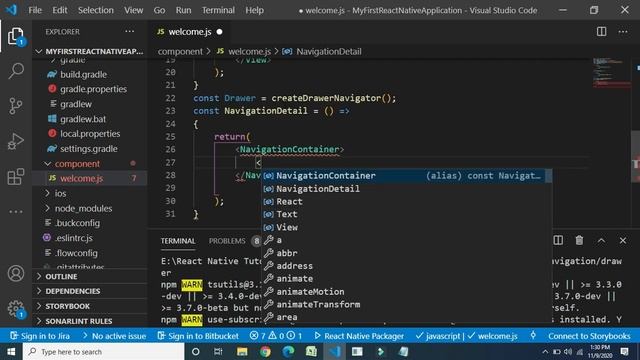Screen dimensions: 640x360
Task: Click the Windows Start button
Action: [11, 351]
